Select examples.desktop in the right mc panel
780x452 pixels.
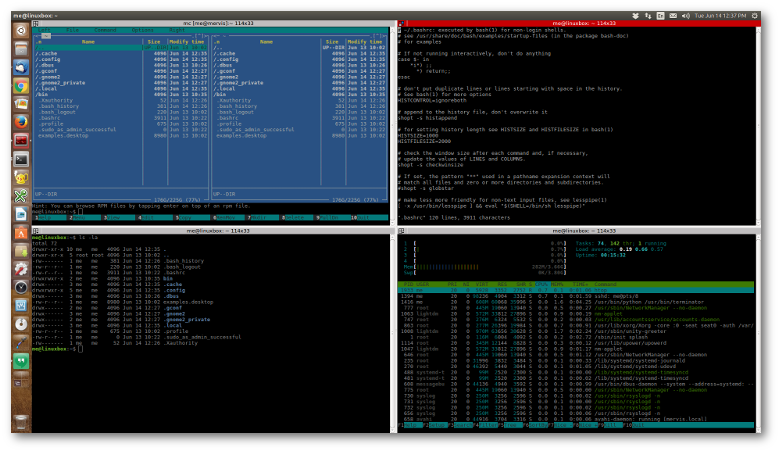click(299, 136)
